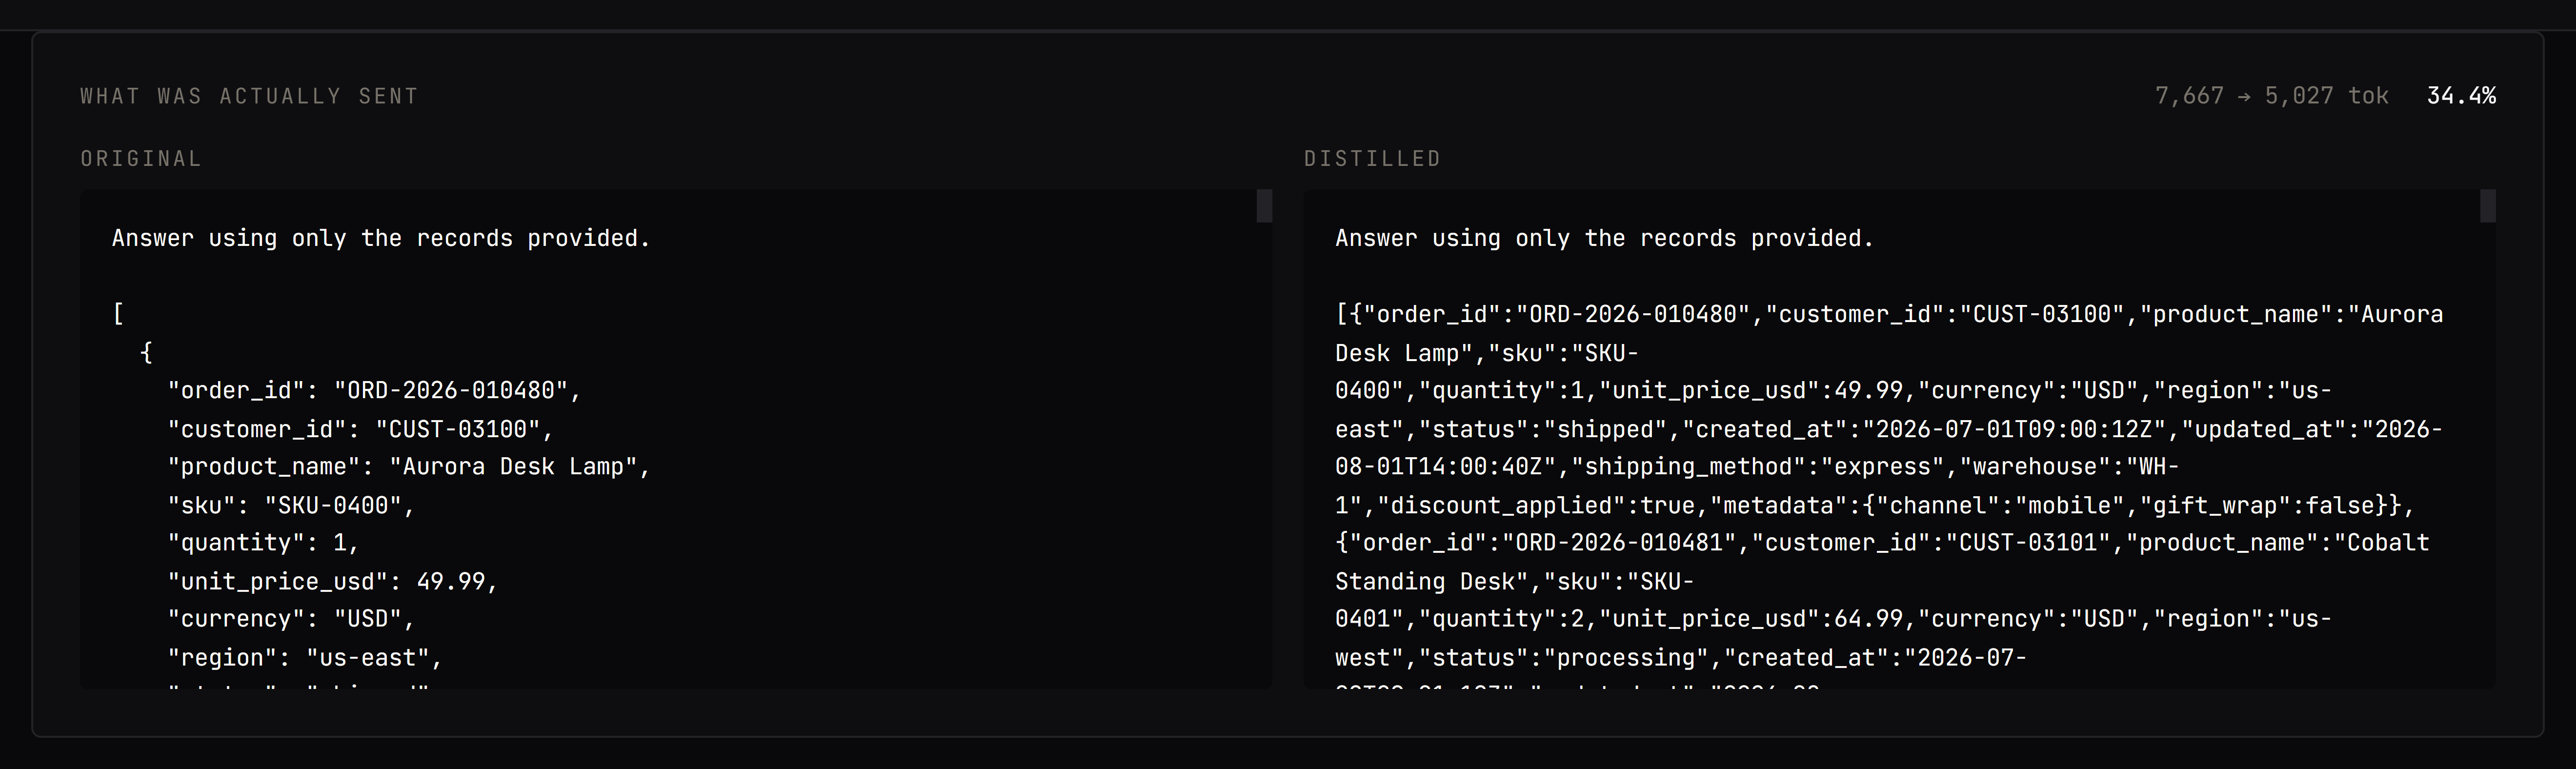Click the "quantity": 1 line
Screen dimensions: 2576x769
pyautogui.click(x=263, y=543)
